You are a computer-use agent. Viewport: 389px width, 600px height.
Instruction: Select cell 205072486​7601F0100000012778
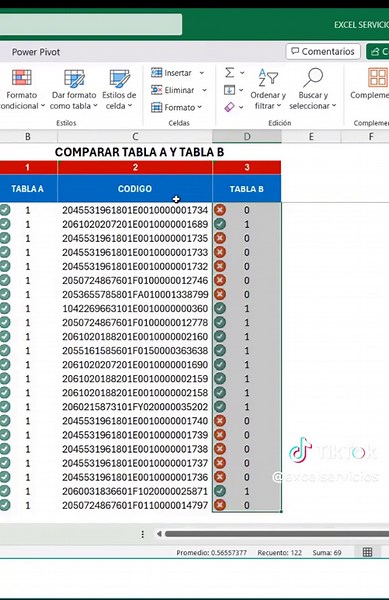135,323
